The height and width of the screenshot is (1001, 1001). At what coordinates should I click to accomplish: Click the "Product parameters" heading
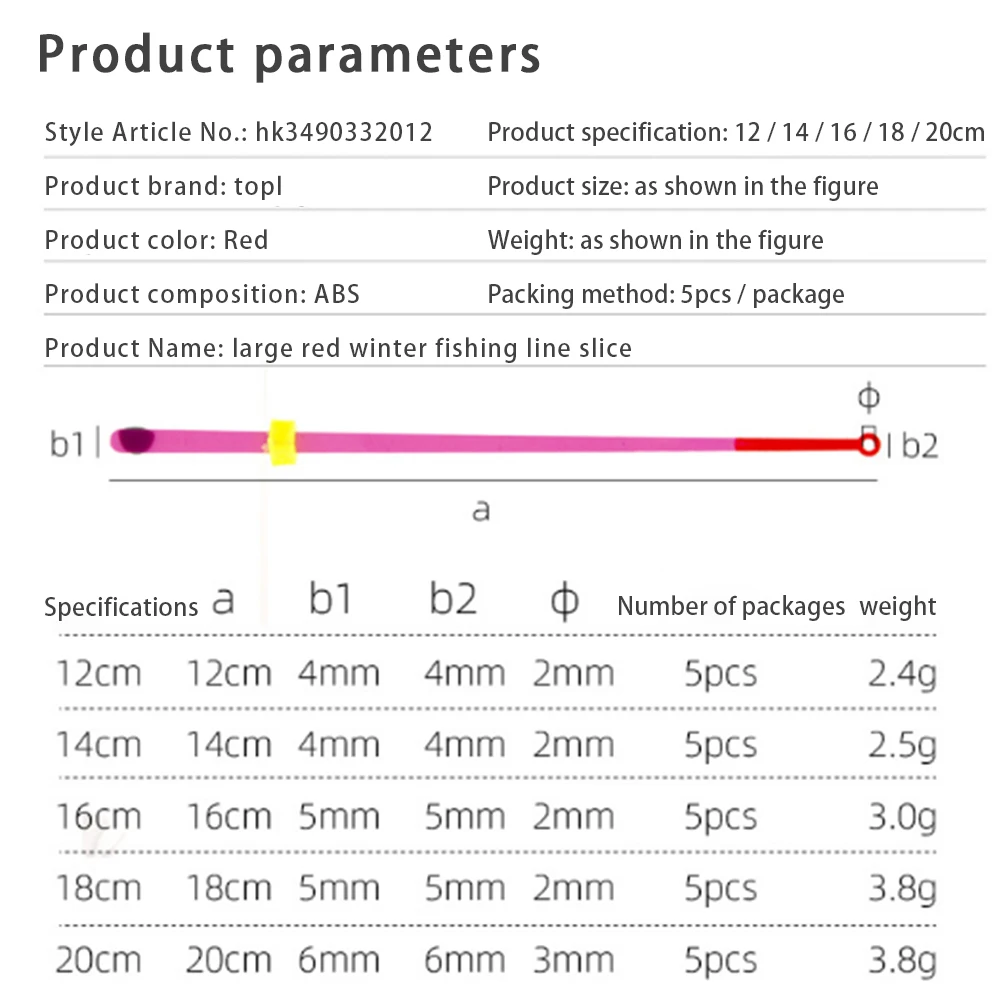(289, 56)
